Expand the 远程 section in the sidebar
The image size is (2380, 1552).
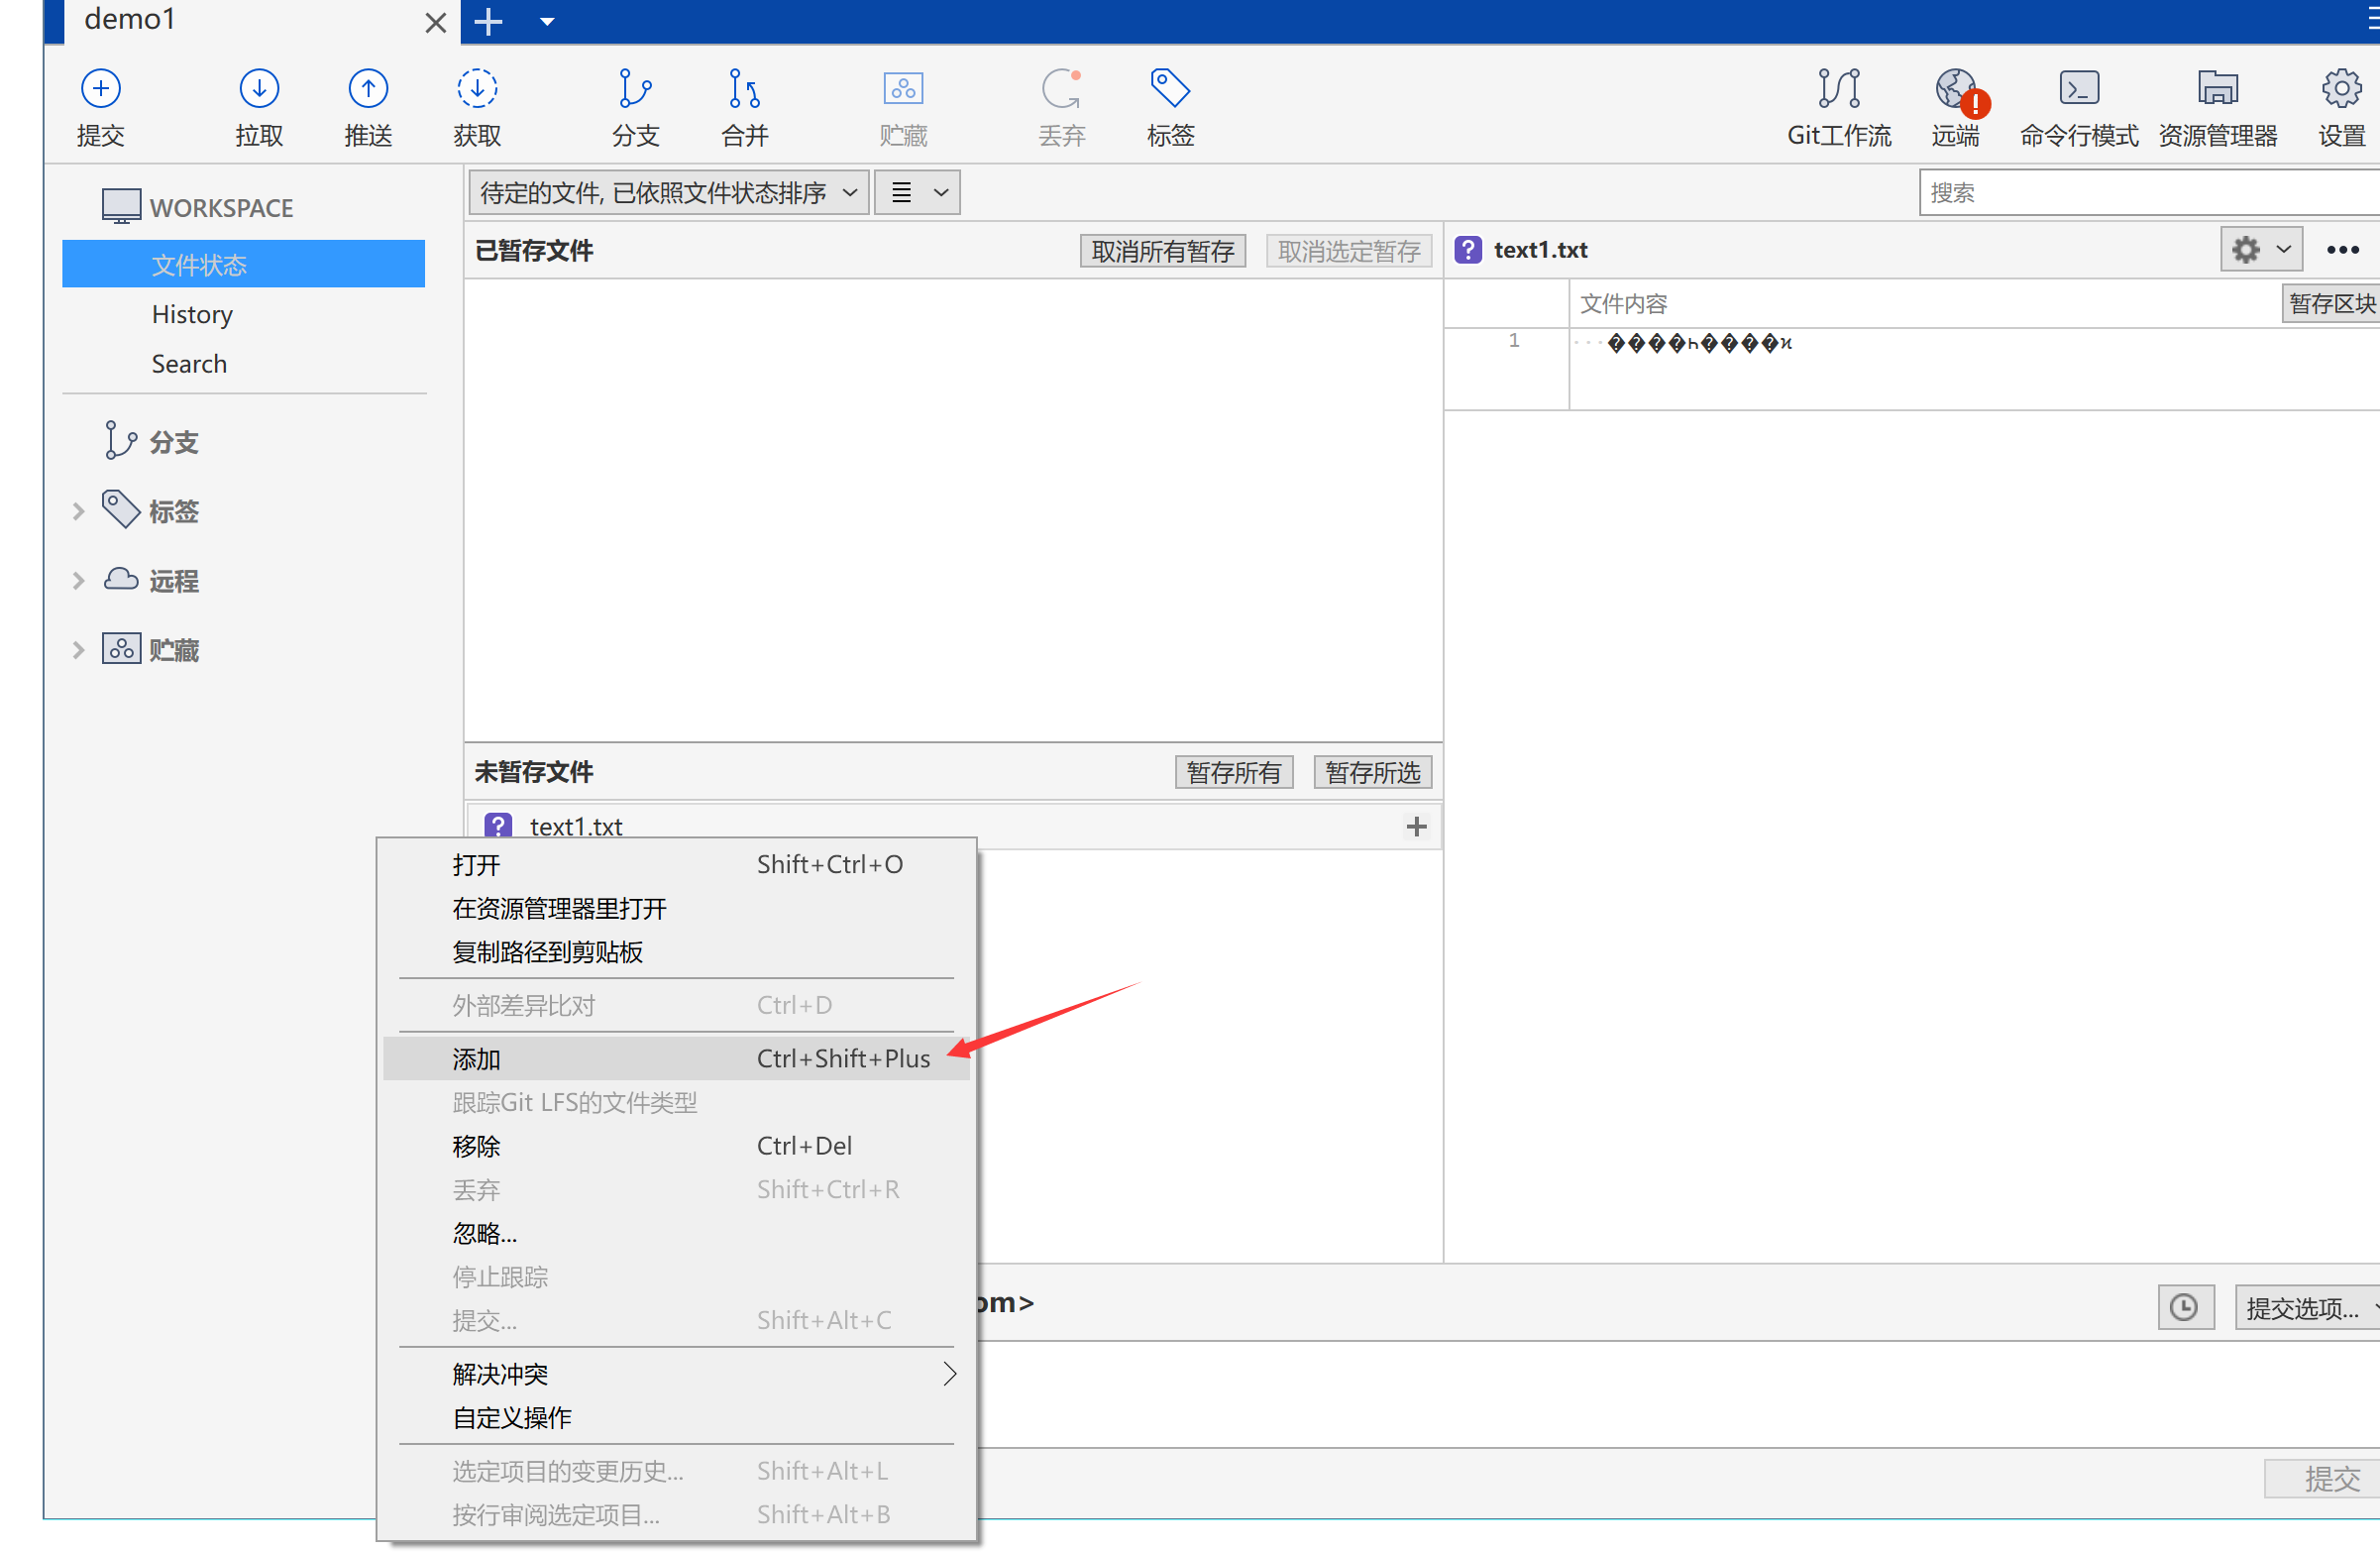point(79,581)
